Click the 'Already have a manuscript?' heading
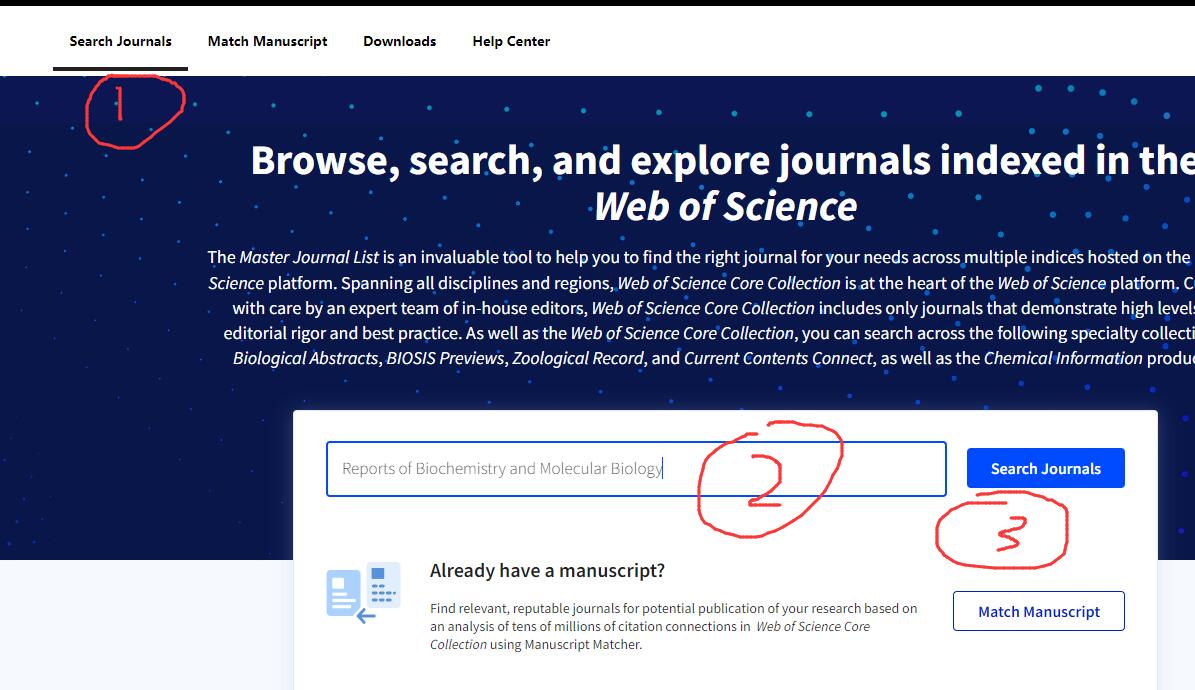Image resolution: width=1195 pixels, height=690 pixels. [547, 570]
